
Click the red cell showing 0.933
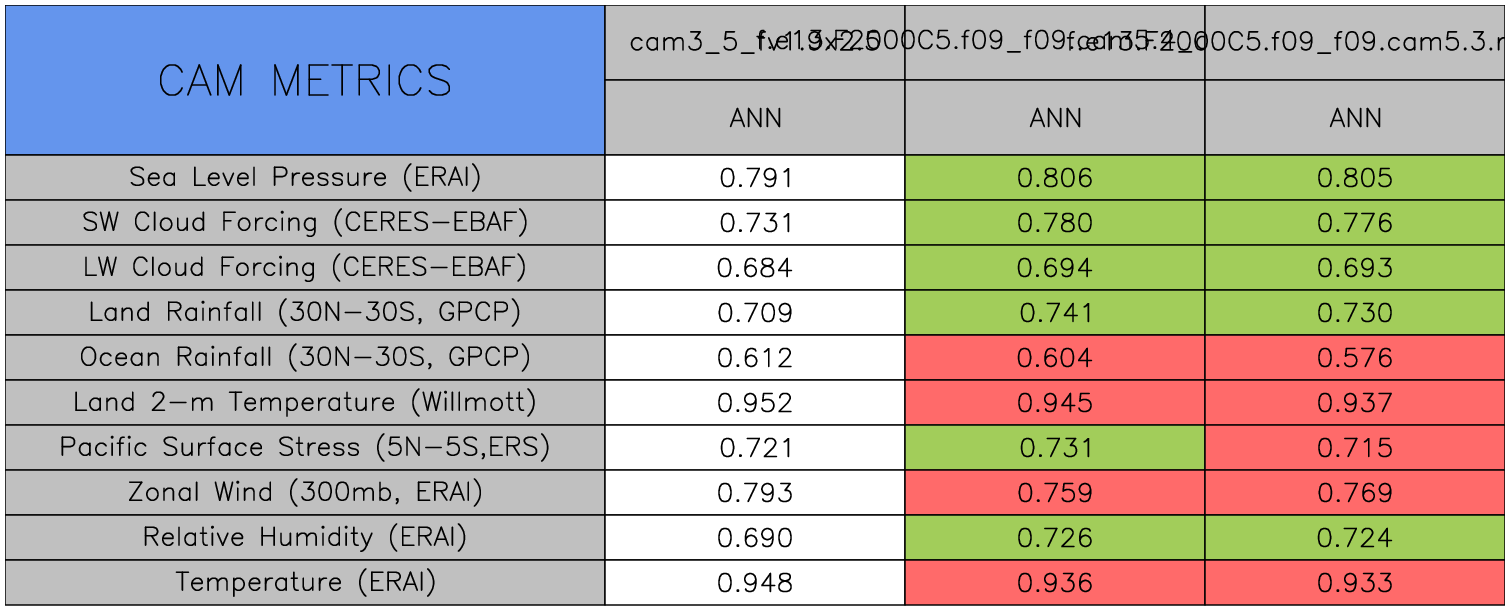pos(1355,583)
